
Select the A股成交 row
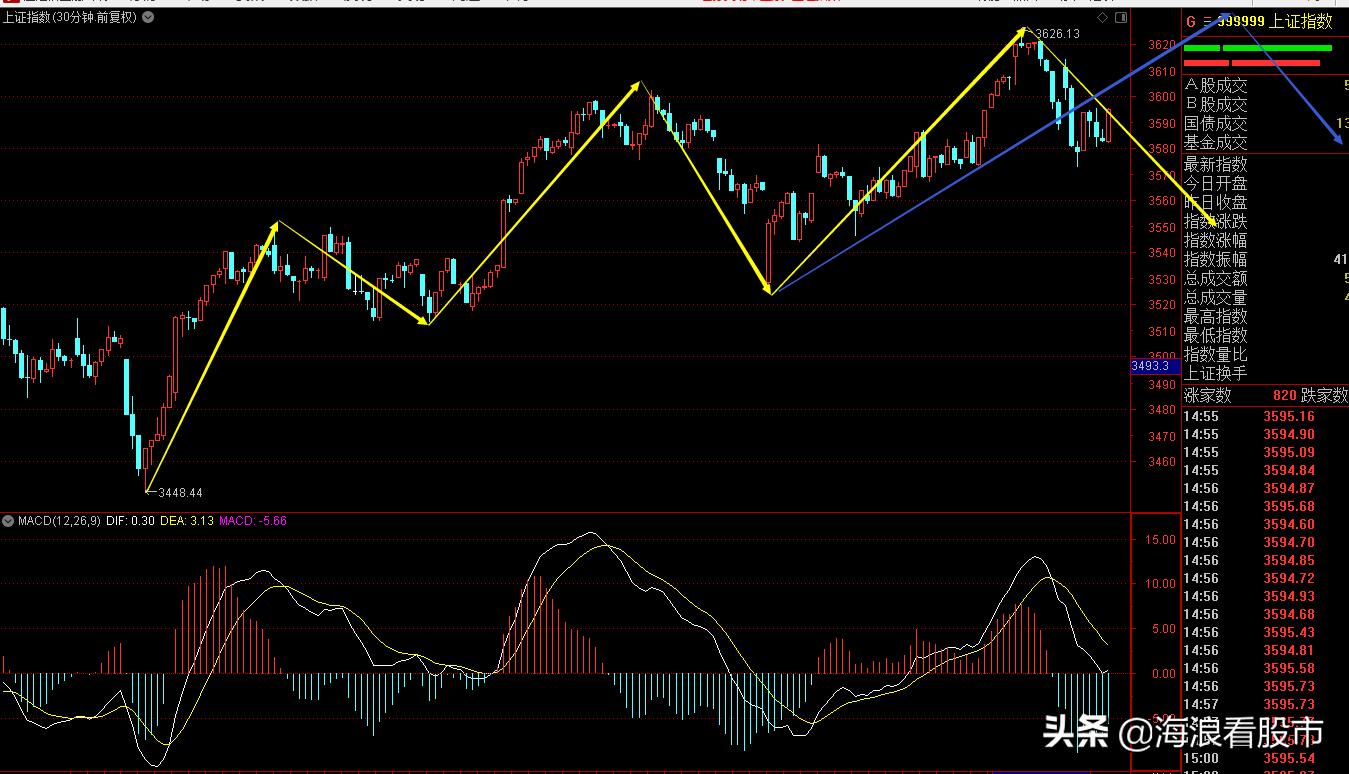tap(1266, 86)
